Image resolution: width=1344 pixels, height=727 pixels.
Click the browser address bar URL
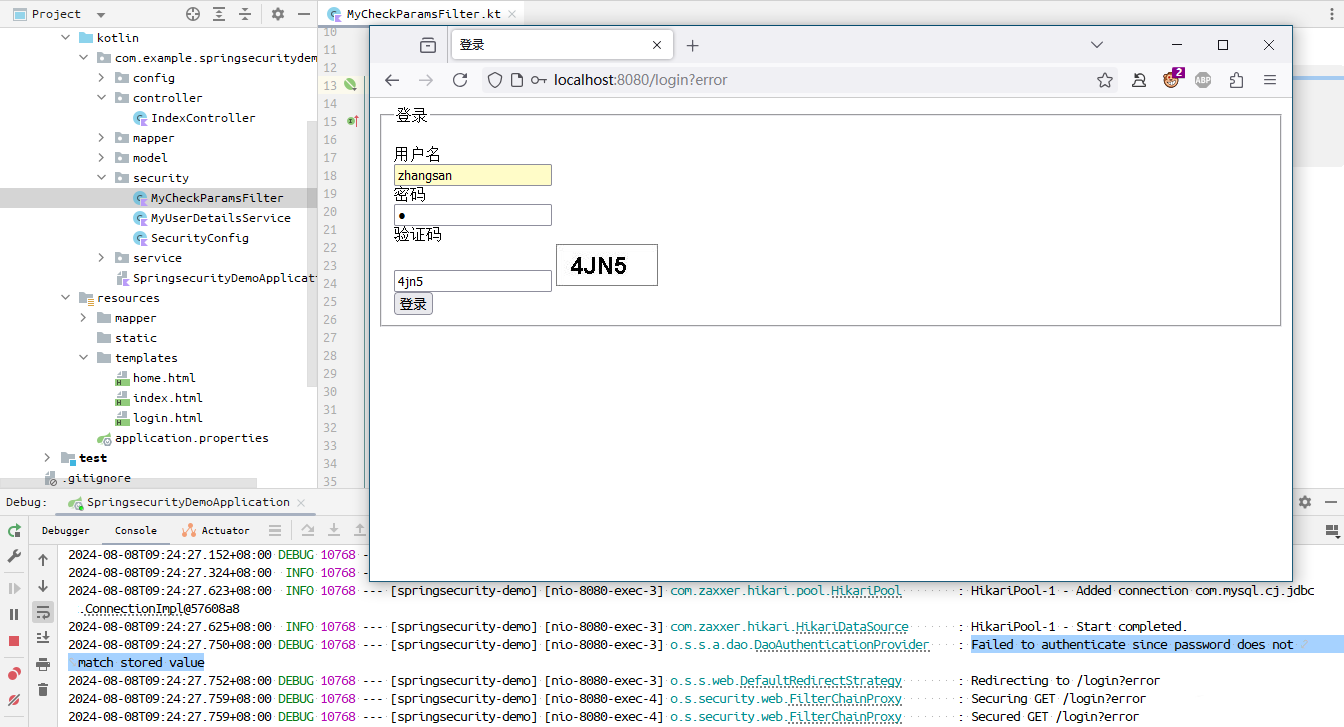pyautogui.click(x=640, y=80)
